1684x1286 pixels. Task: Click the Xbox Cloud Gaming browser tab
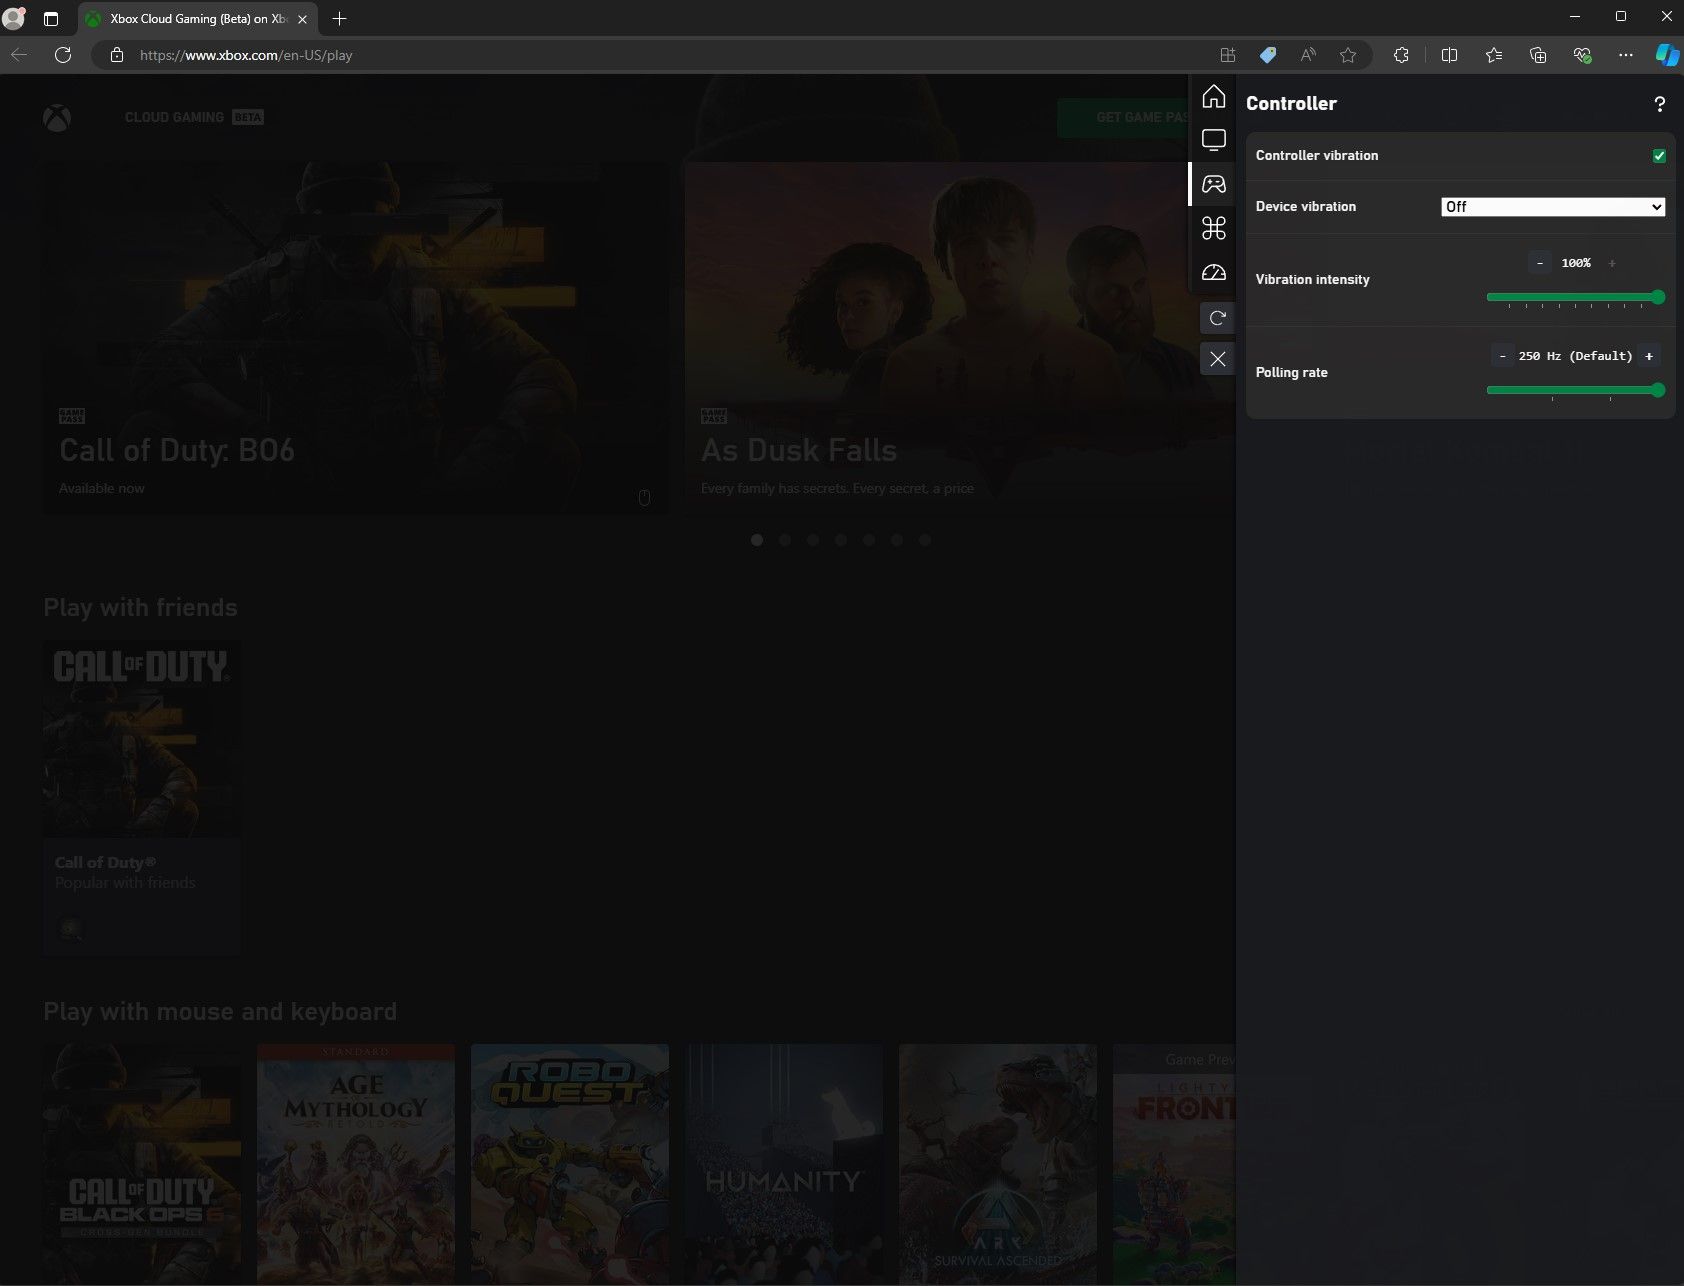pyautogui.click(x=196, y=19)
